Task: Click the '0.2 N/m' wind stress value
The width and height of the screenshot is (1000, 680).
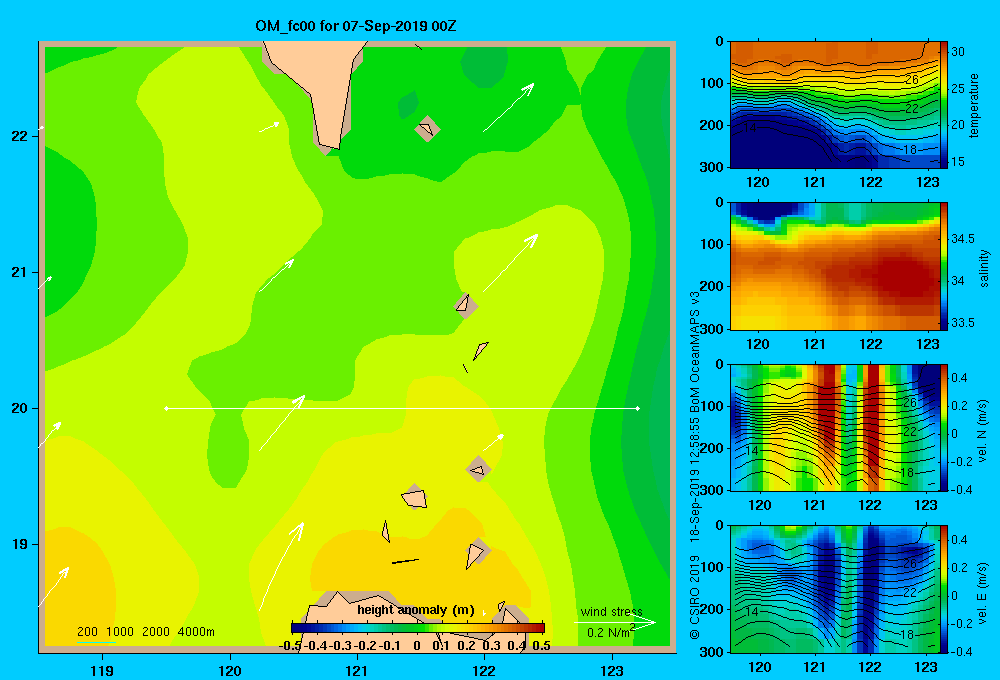Action: pyautogui.click(x=610, y=632)
